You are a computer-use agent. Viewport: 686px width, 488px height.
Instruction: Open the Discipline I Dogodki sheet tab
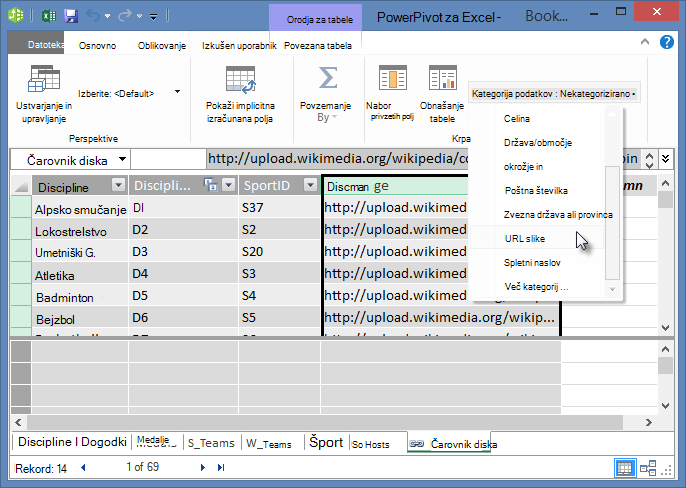pyautogui.click(x=72, y=442)
